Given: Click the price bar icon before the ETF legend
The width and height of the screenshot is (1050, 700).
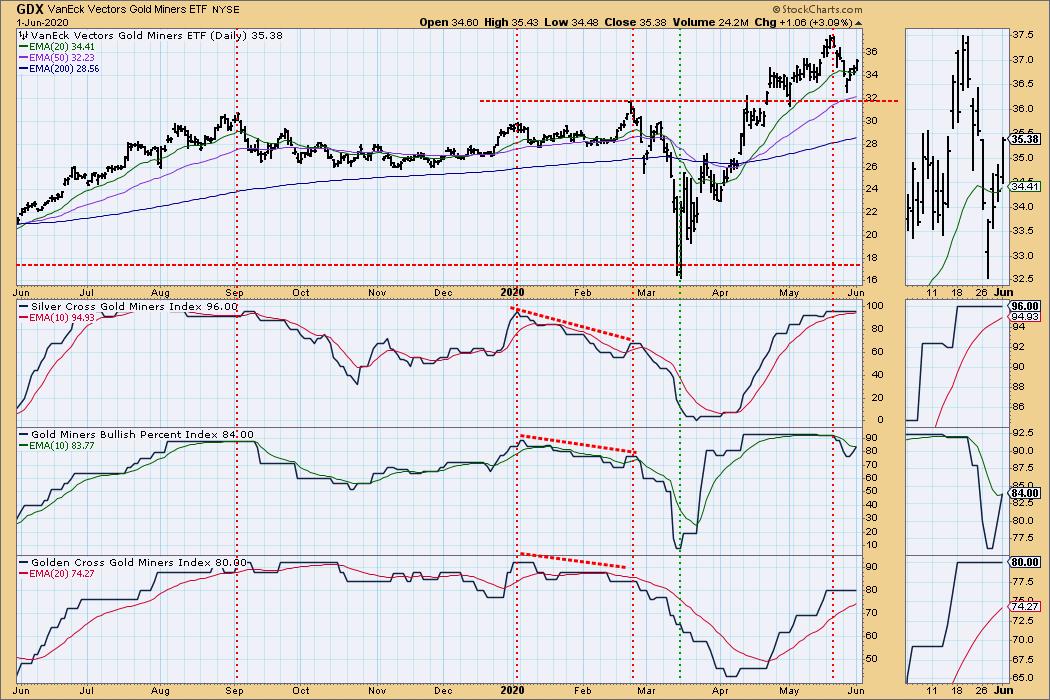Looking at the screenshot, I should coord(24,35).
